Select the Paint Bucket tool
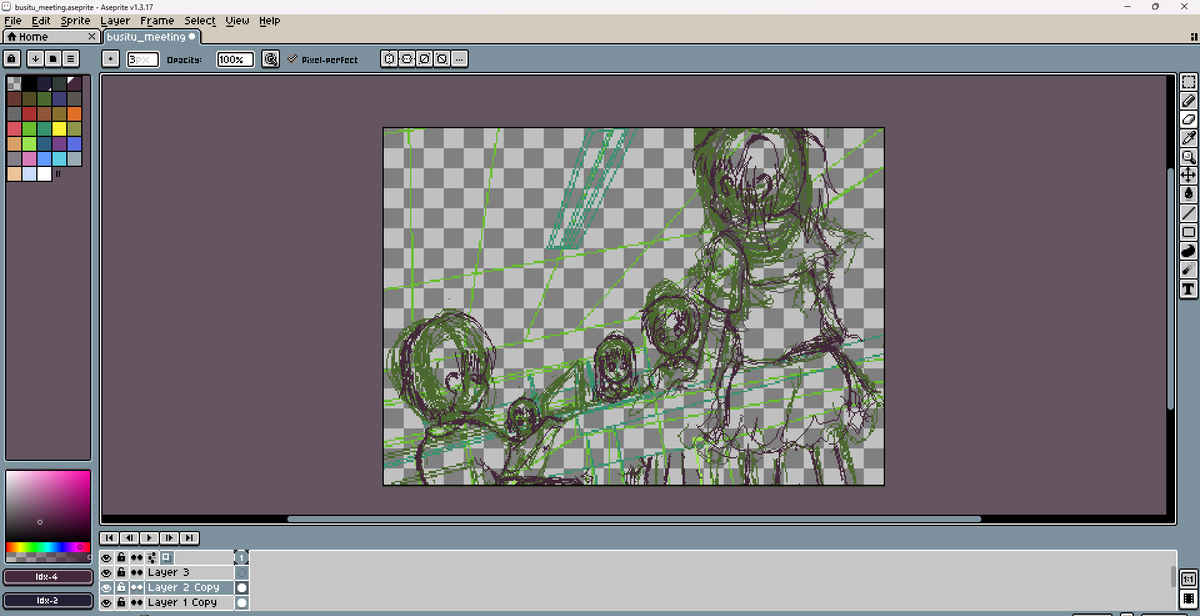 click(1189, 194)
